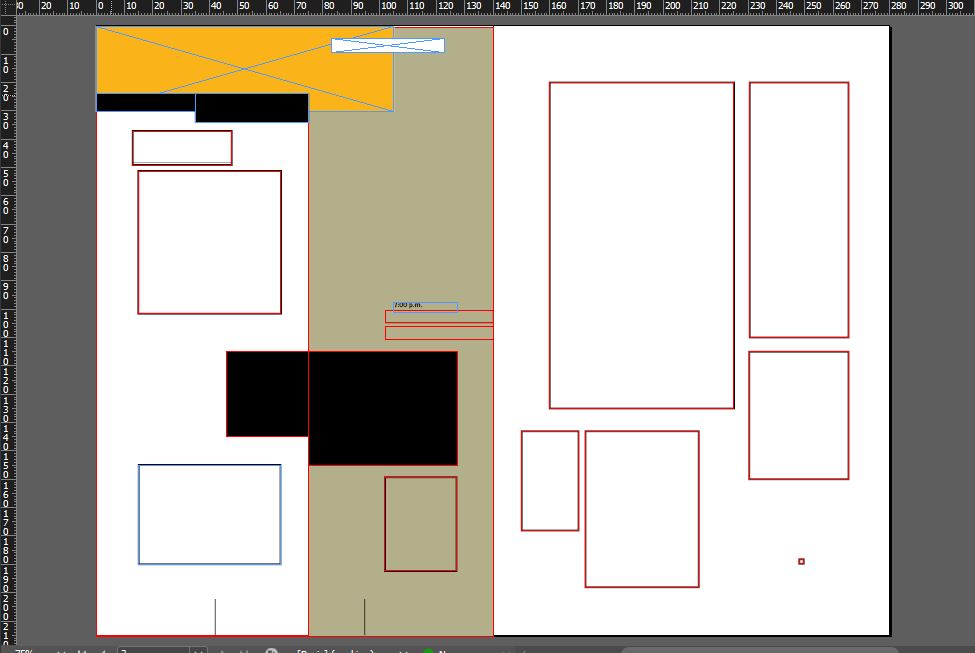Select the large square red-outlined frame on left page
The height and width of the screenshot is (653, 975).
click(209, 242)
